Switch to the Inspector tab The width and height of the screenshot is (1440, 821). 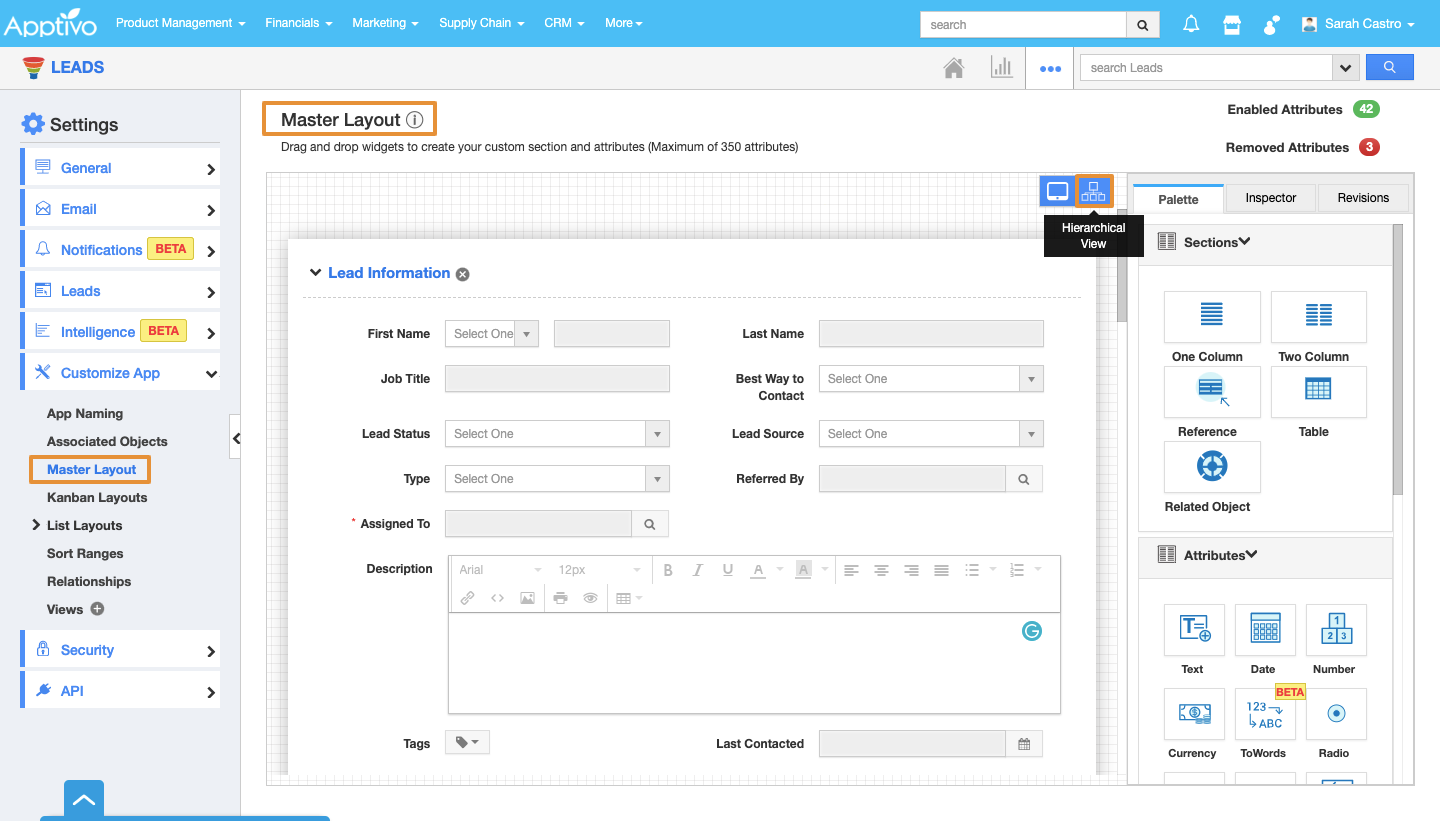[1270, 198]
